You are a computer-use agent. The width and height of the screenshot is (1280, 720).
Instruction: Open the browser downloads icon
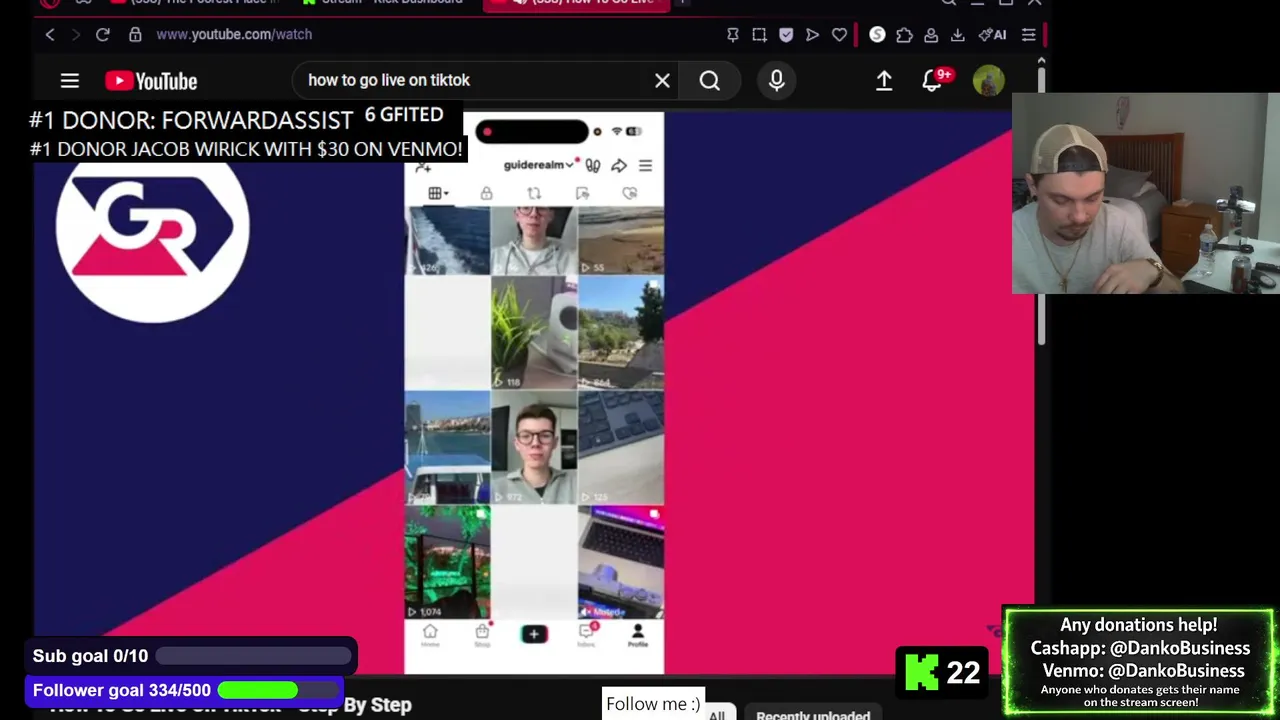click(x=957, y=34)
